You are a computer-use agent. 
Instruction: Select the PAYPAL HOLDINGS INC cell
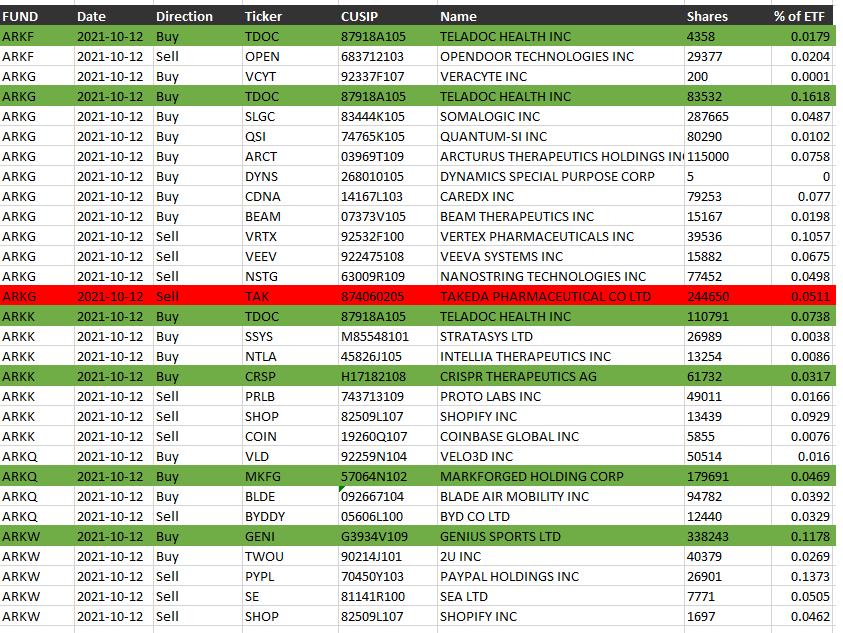coord(559,576)
